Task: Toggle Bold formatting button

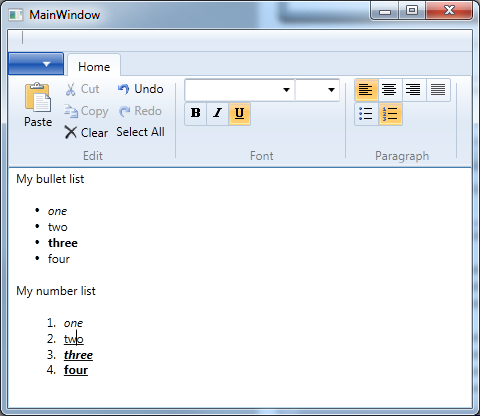Action: click(196, 114)
